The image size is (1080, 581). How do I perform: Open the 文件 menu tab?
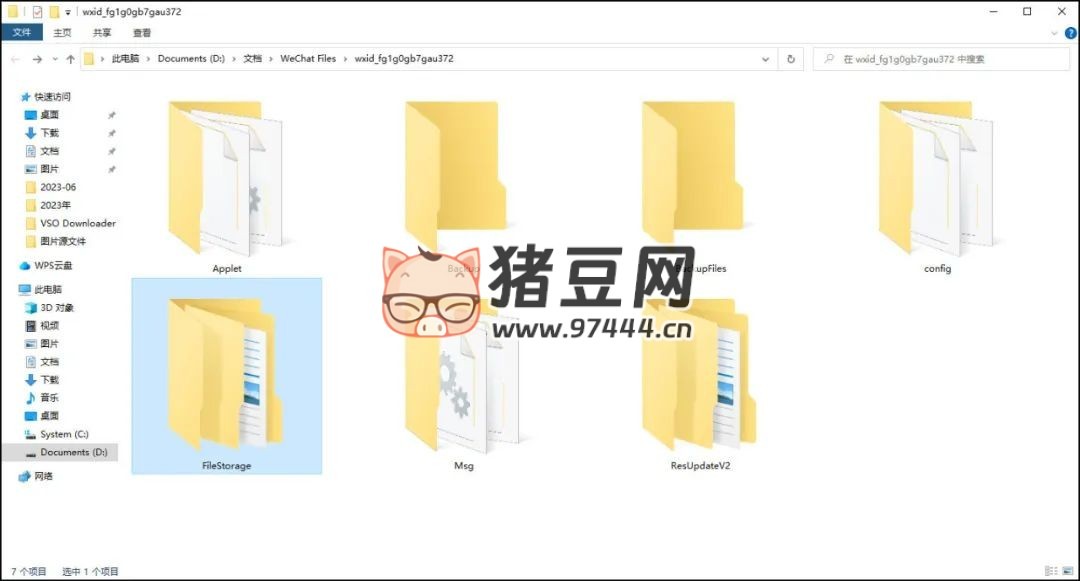(x=22, y=33)
